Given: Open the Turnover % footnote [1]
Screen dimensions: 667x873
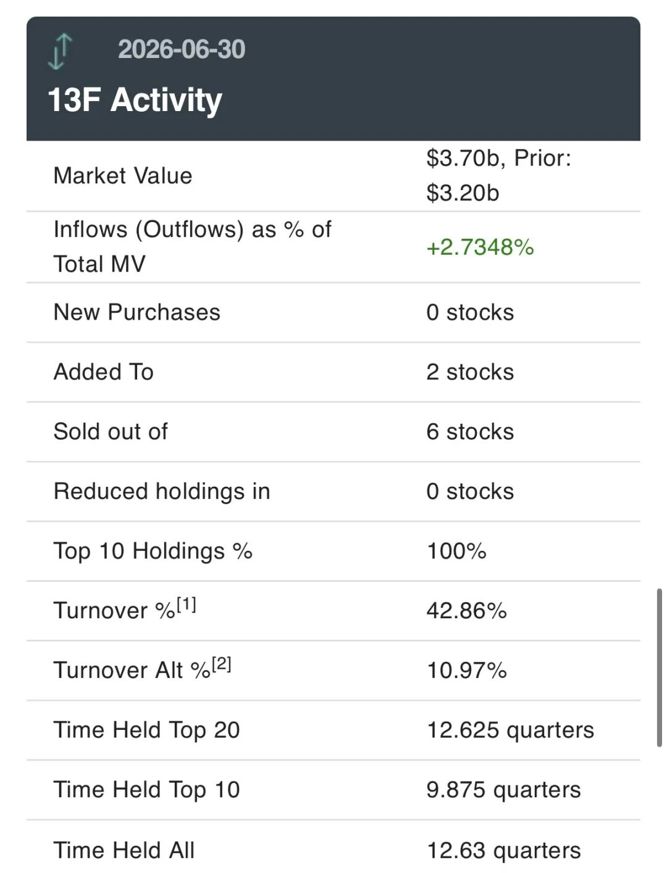Looking at the screenshot, I should (187, 605).
